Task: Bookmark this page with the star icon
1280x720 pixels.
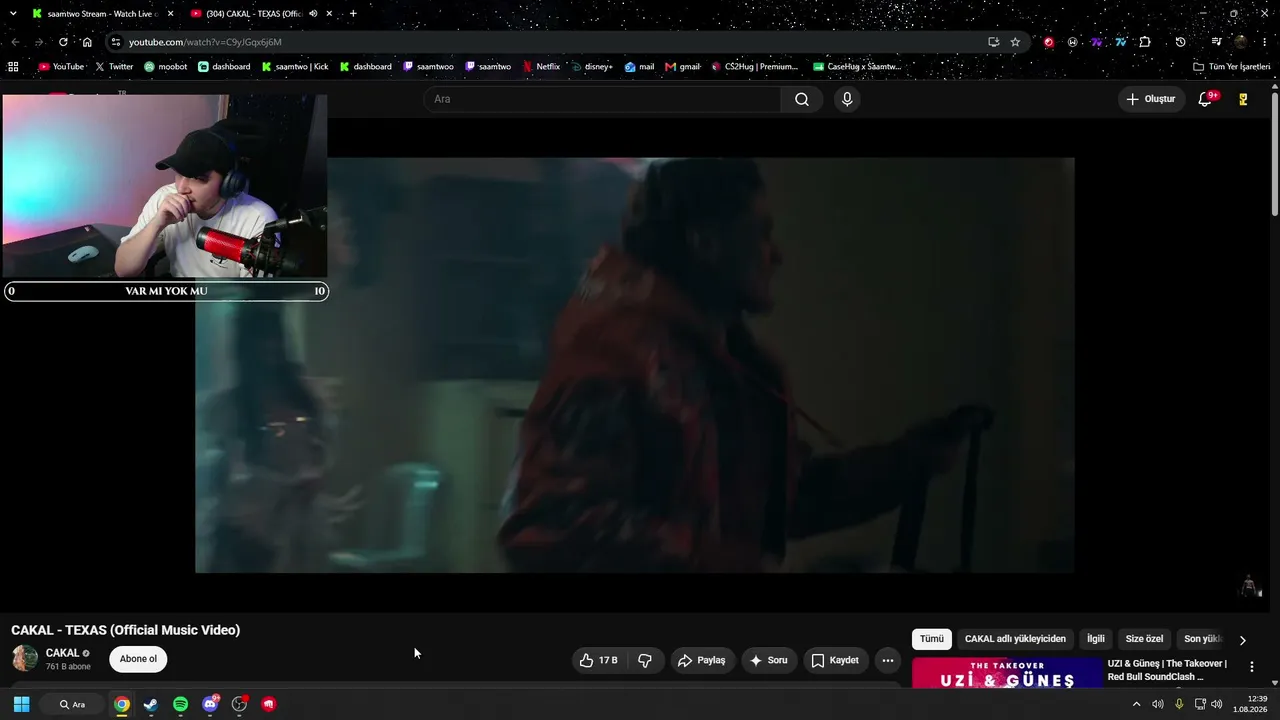Action: [x=1015, y=42]
